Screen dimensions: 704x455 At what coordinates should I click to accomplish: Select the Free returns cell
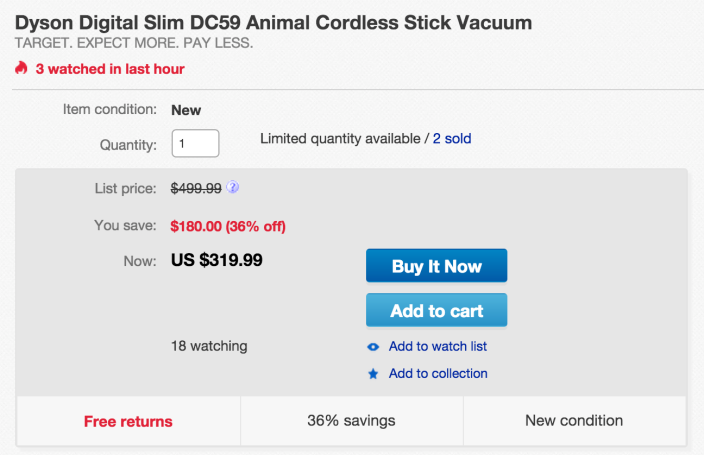pos(128,421)
